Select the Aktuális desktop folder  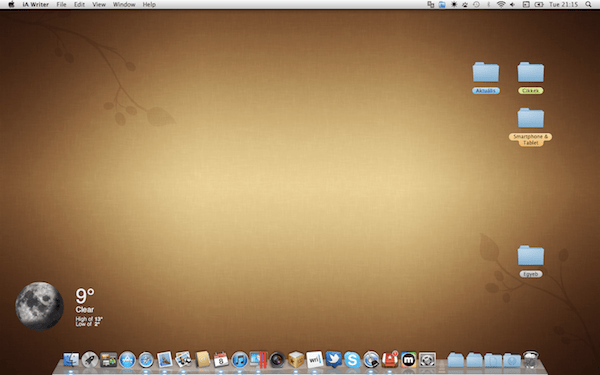[x=486, y=77]
